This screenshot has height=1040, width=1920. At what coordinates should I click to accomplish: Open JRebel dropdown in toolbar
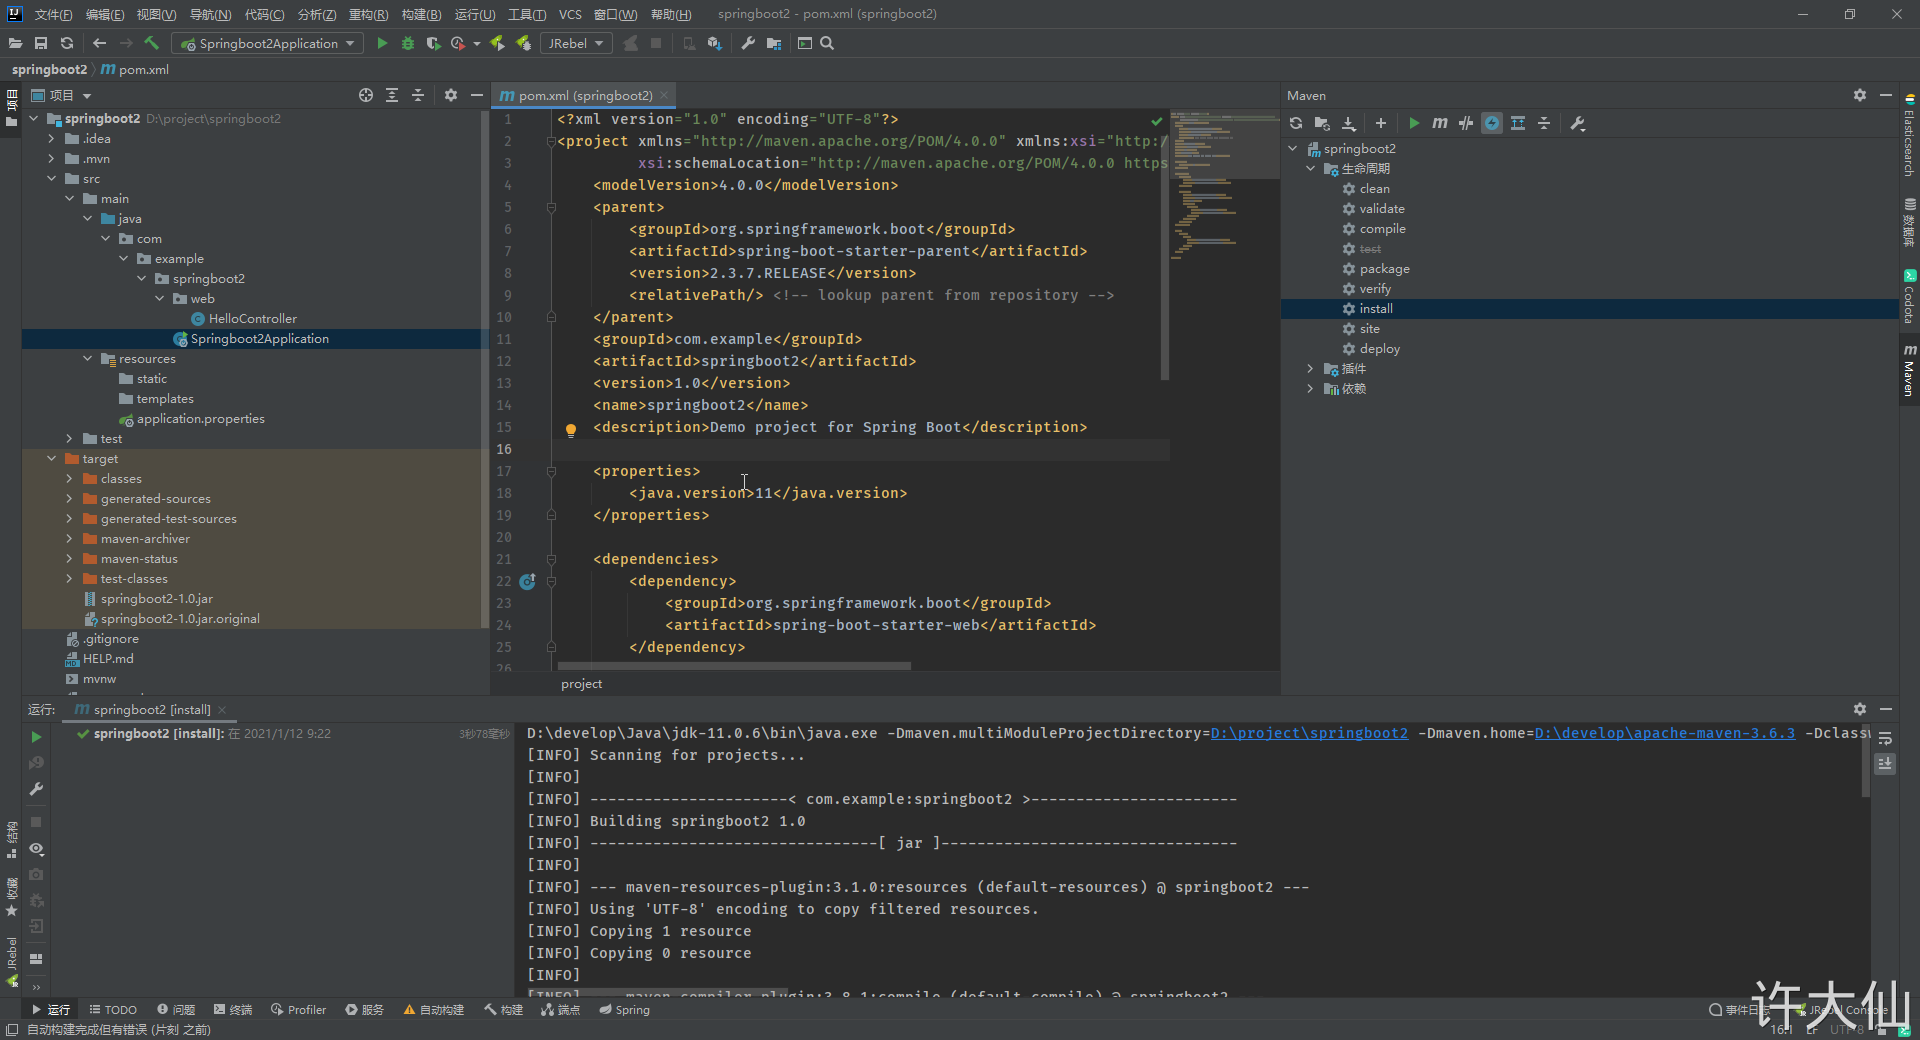(x=576, y=43)
